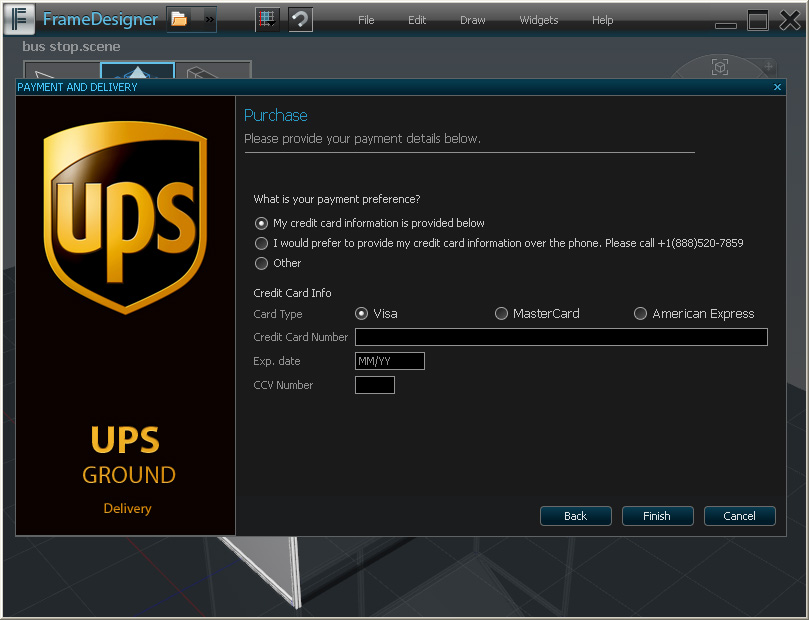
Task: Click the 'UPS GROUND' text in side panel
Action: [x=128, y=456]
